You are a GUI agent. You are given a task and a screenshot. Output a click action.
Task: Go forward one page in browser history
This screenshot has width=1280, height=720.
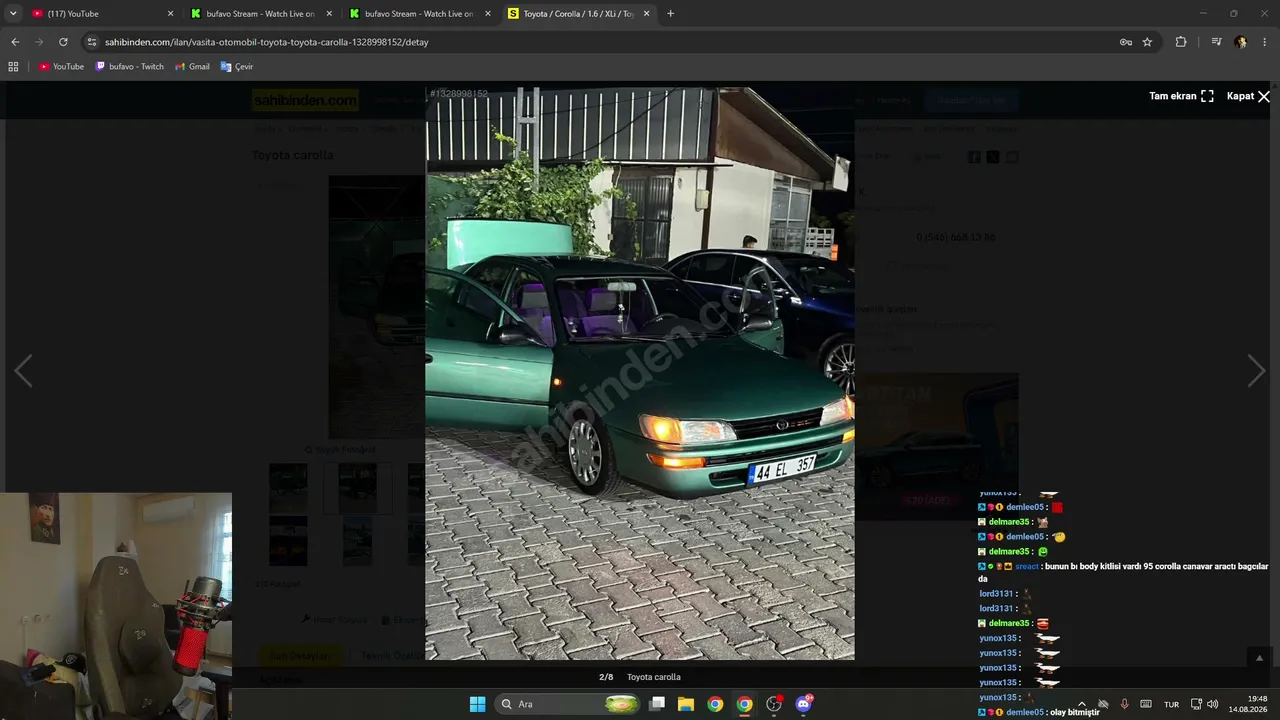point(39,42)
